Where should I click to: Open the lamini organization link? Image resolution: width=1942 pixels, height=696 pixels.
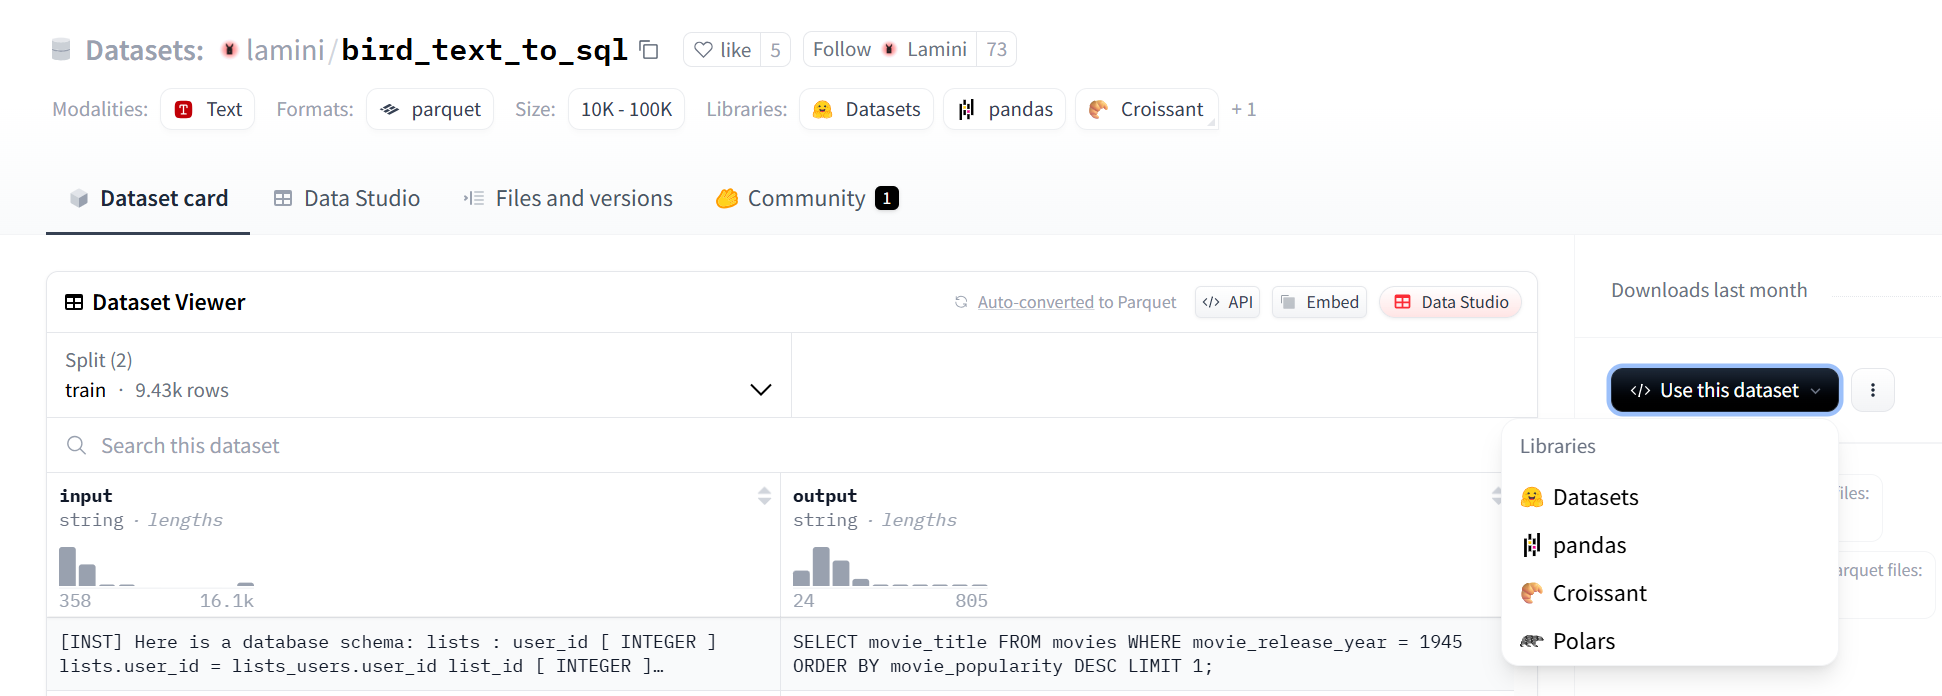285,49
